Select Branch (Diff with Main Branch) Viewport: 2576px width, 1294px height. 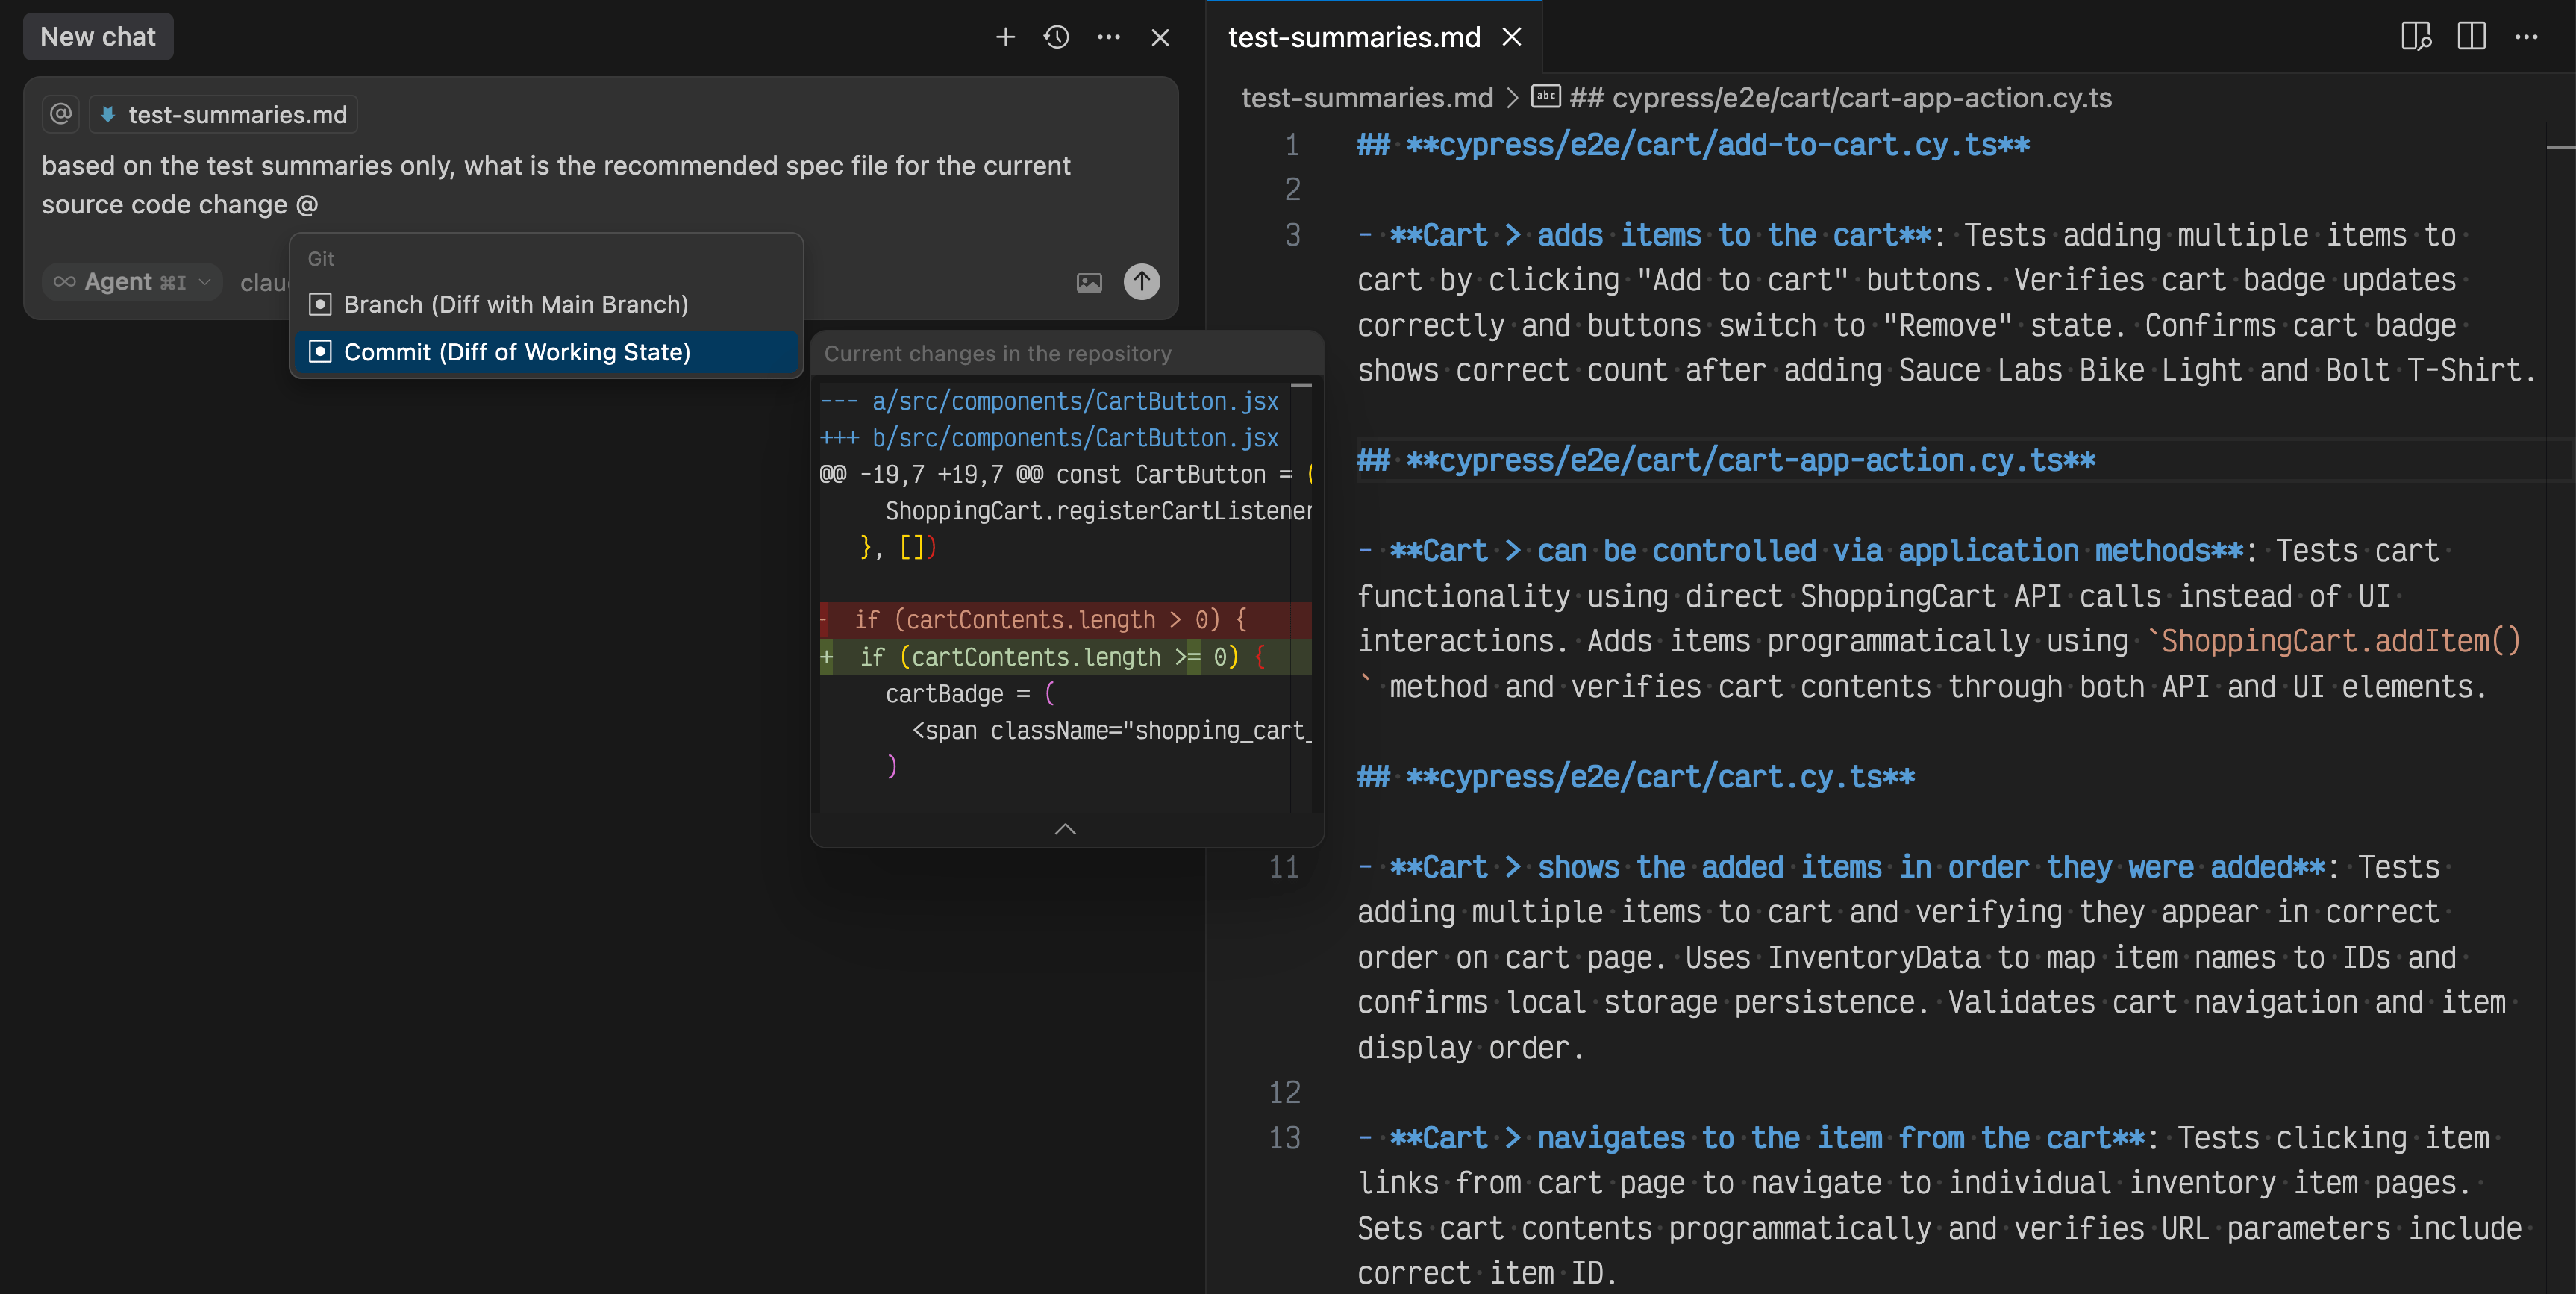(x=546, y=304)
